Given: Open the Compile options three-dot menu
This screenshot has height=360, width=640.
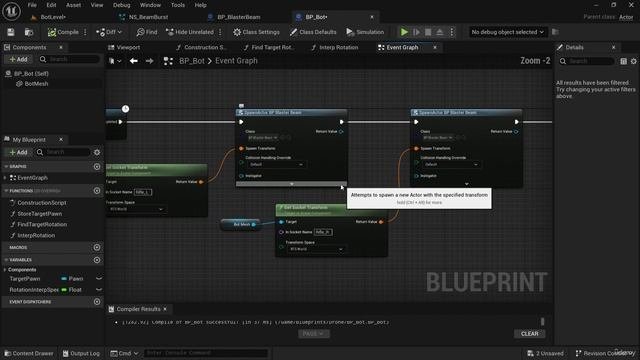Looking at the screenshot, I should 85,32.
